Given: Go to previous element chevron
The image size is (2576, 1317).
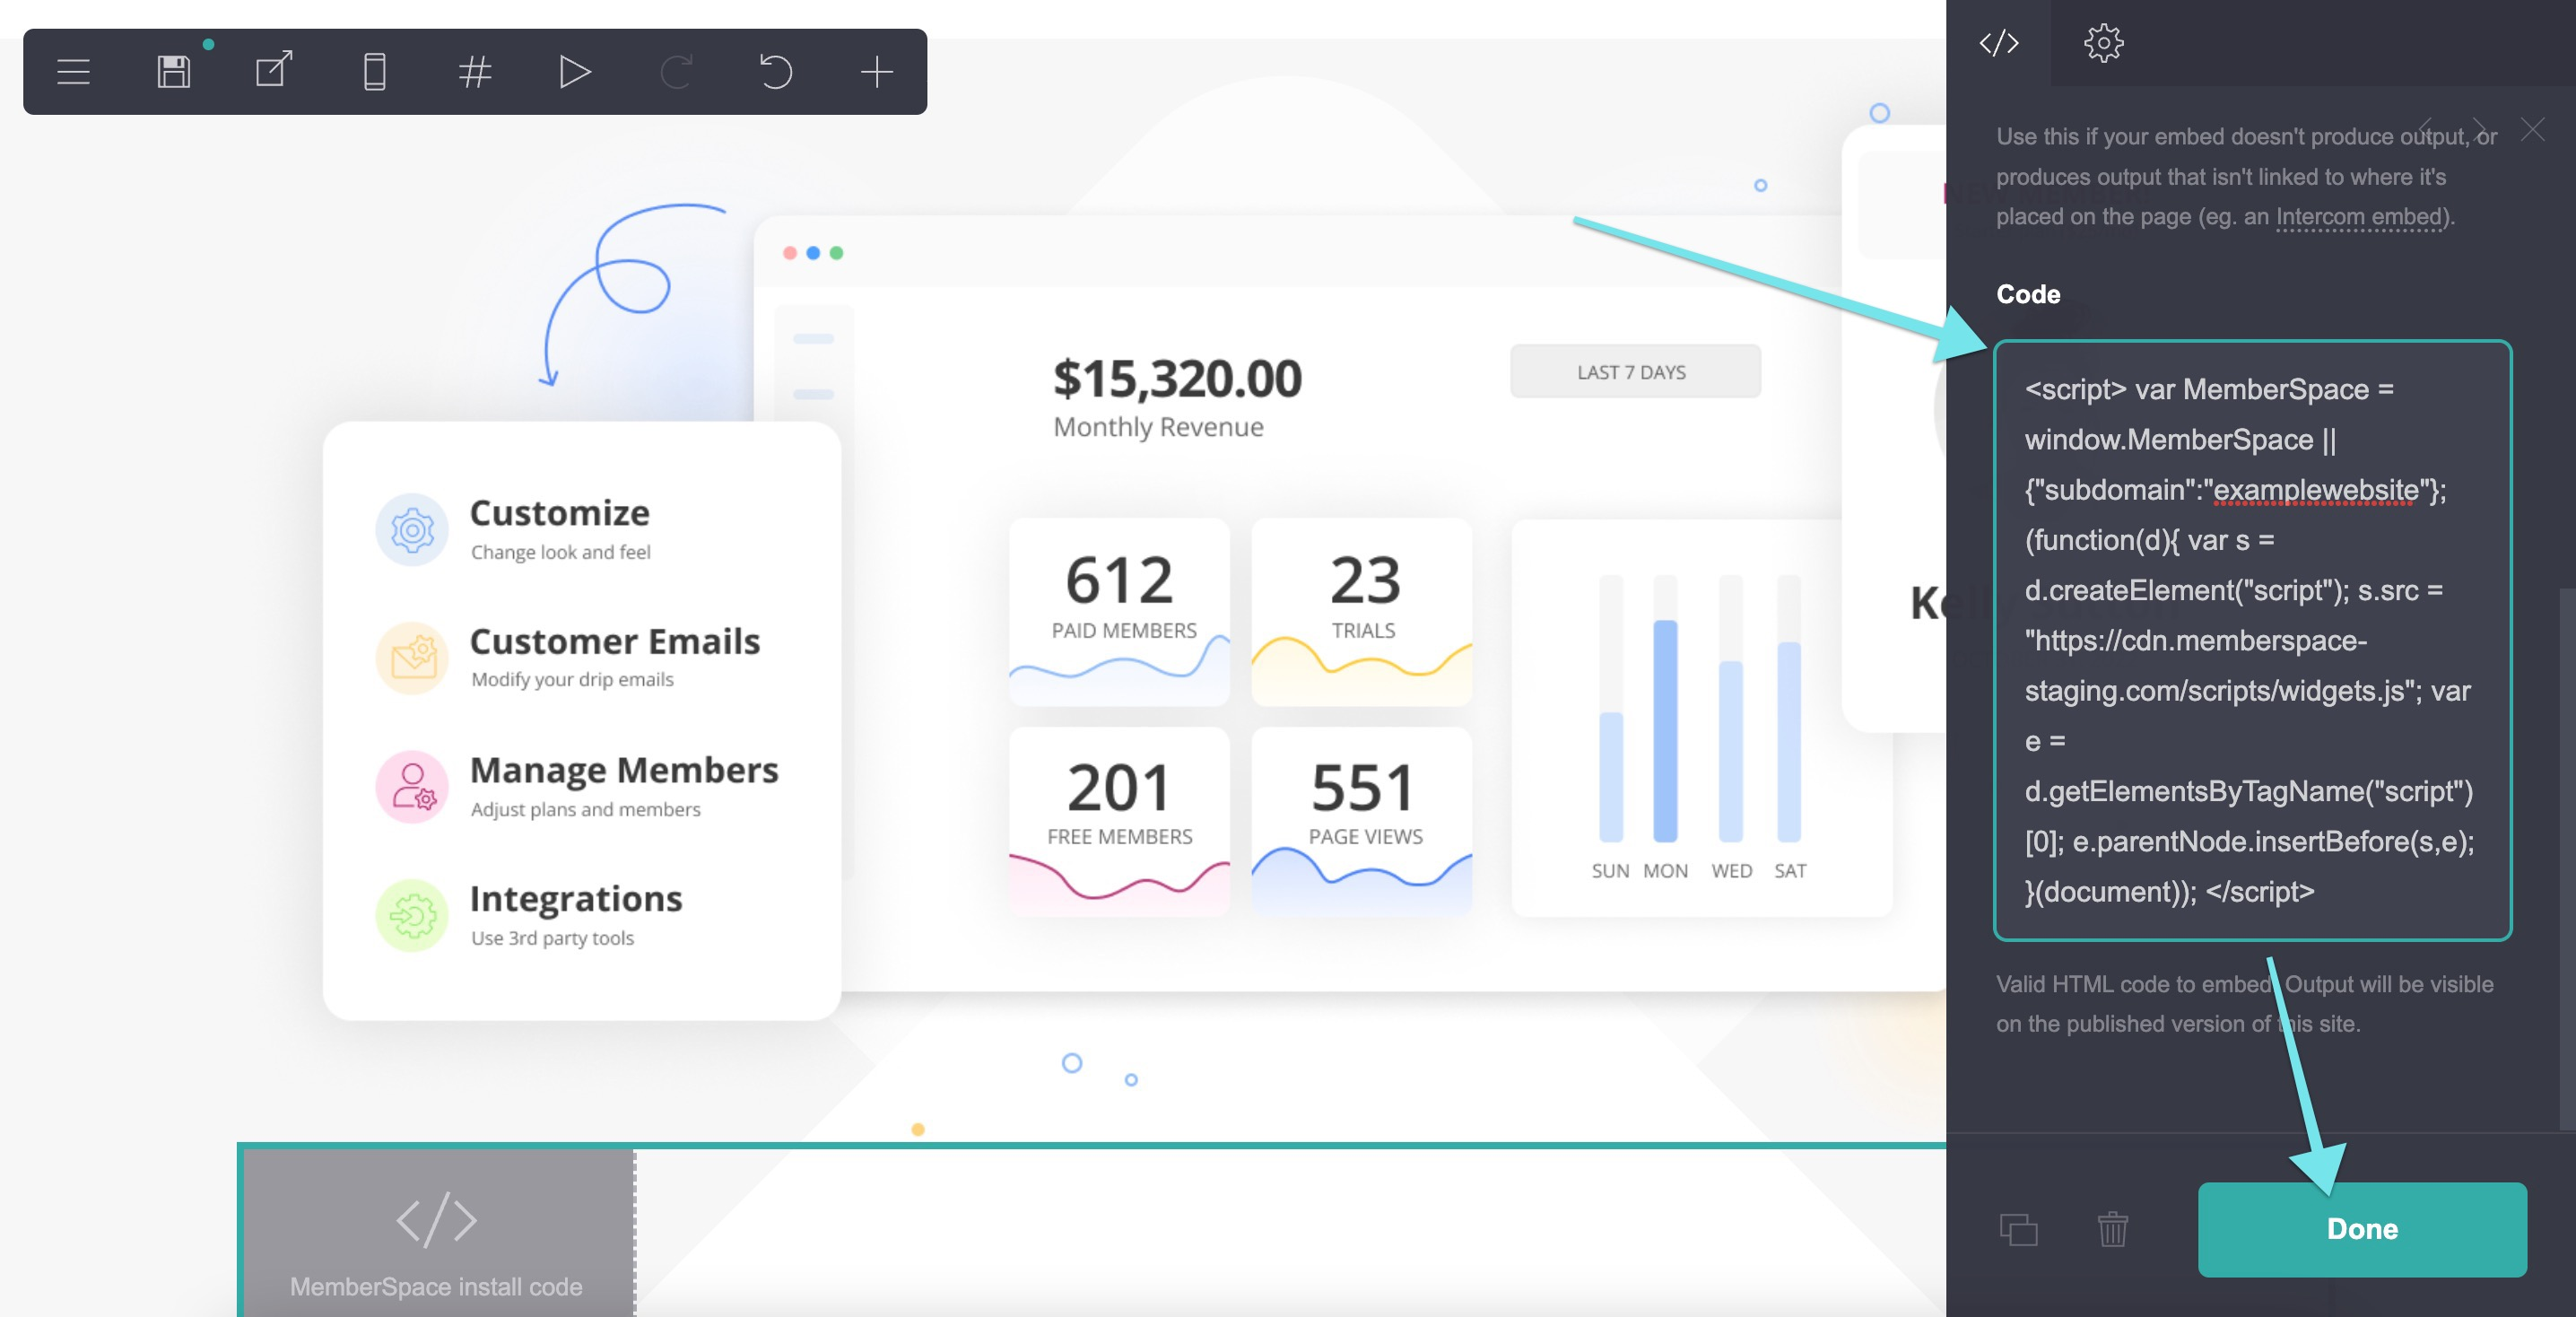Looking at the screenshot, I should click(x=2426, y=129).
